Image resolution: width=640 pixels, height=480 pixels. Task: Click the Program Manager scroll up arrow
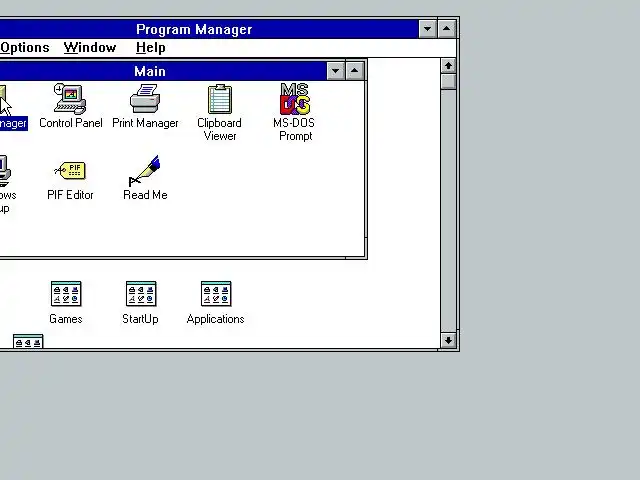tap(448, 66)
